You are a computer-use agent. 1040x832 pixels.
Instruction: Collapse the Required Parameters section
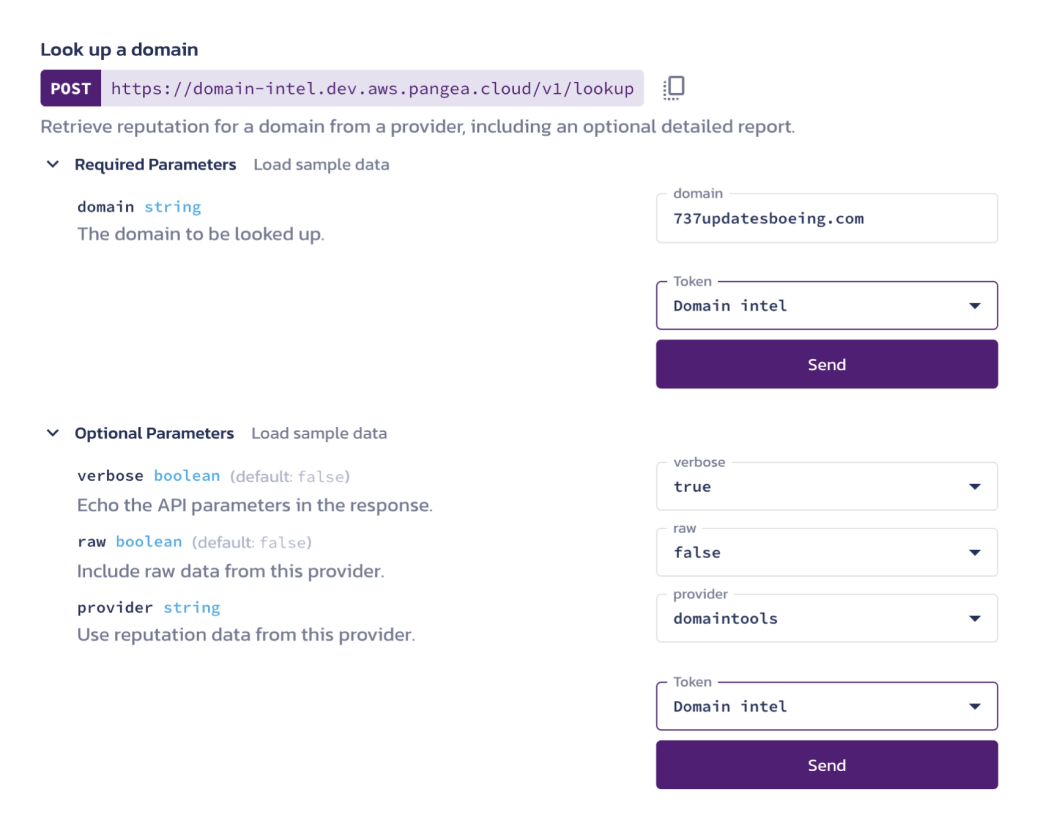(x=53, y=164)
